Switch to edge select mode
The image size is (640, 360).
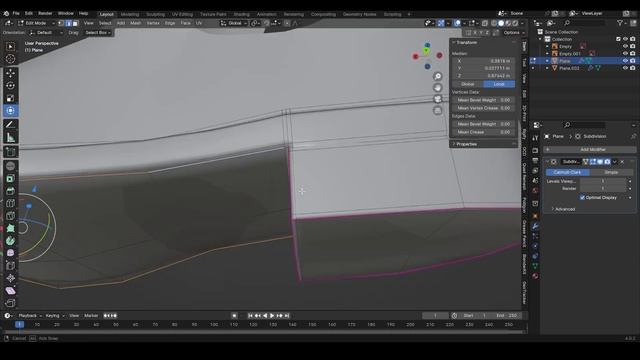68,23
